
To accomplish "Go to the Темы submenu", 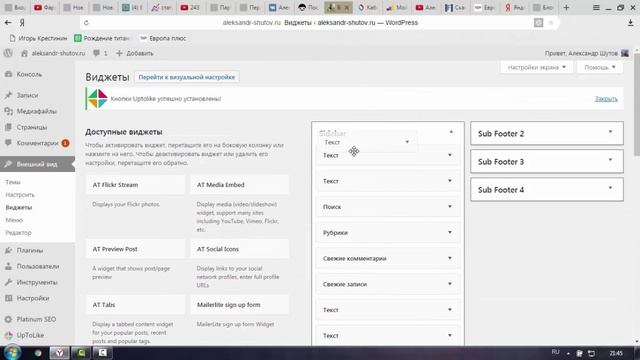I will point(13,182).
